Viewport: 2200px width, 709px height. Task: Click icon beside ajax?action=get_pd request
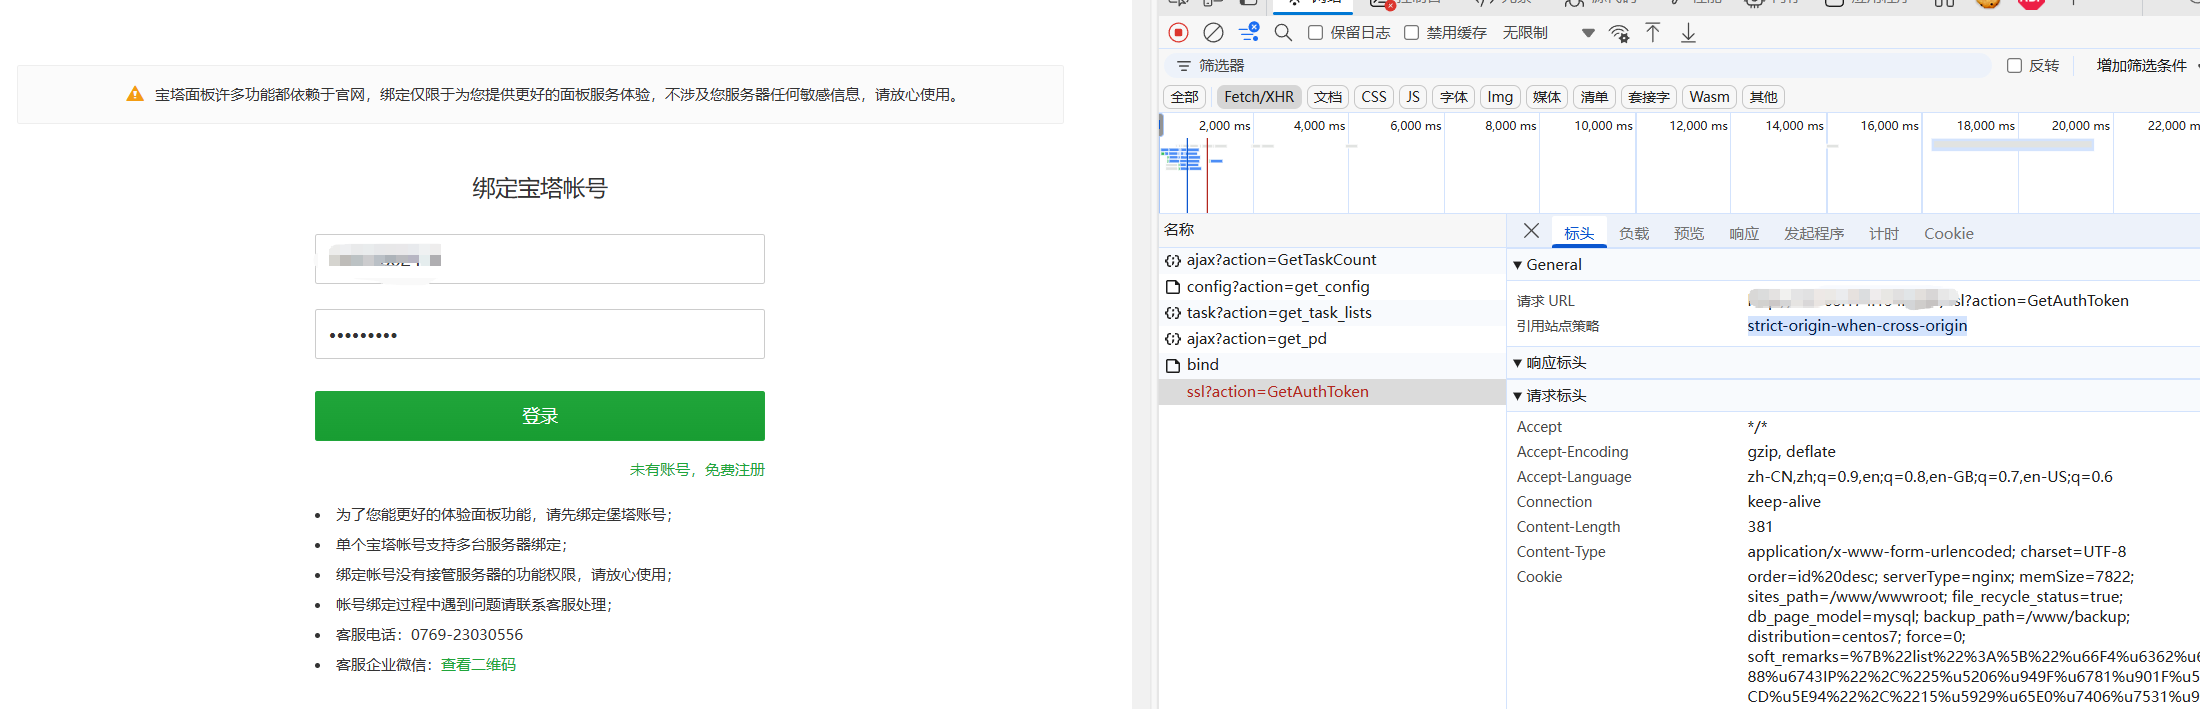[x=1173, y=339]
